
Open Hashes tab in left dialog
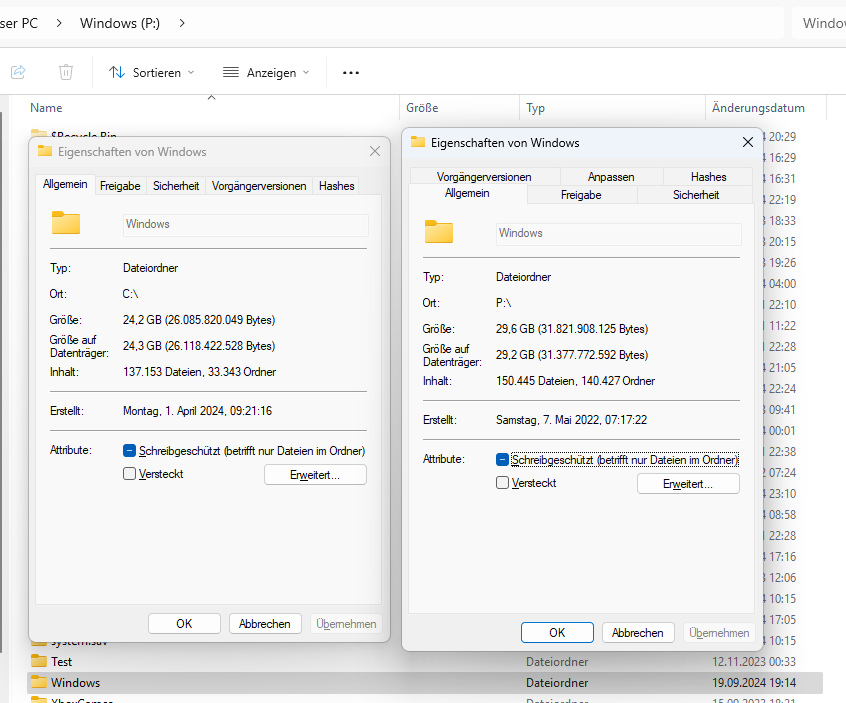coord(337,186)
